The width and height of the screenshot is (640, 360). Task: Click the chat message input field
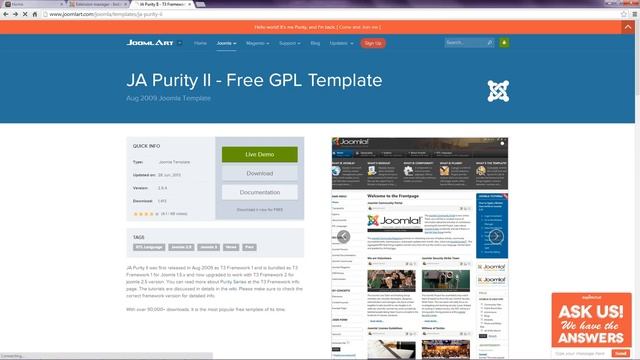(581, 353)
